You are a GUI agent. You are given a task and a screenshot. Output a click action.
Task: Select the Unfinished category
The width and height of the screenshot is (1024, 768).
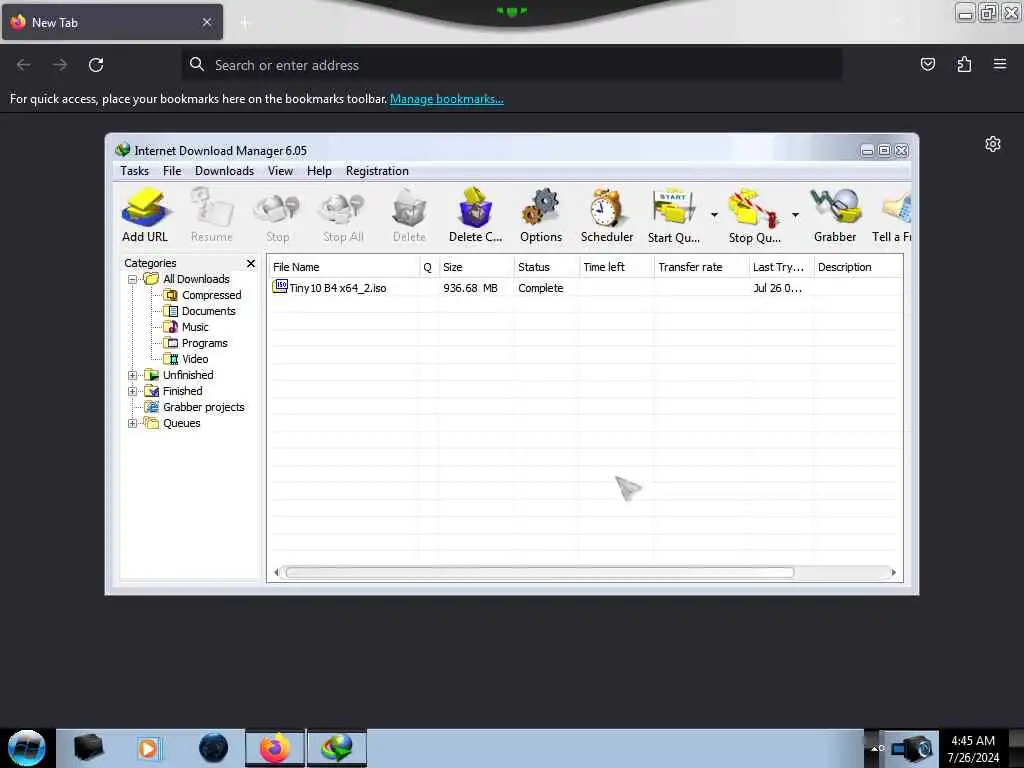click(x=188, y=375)
